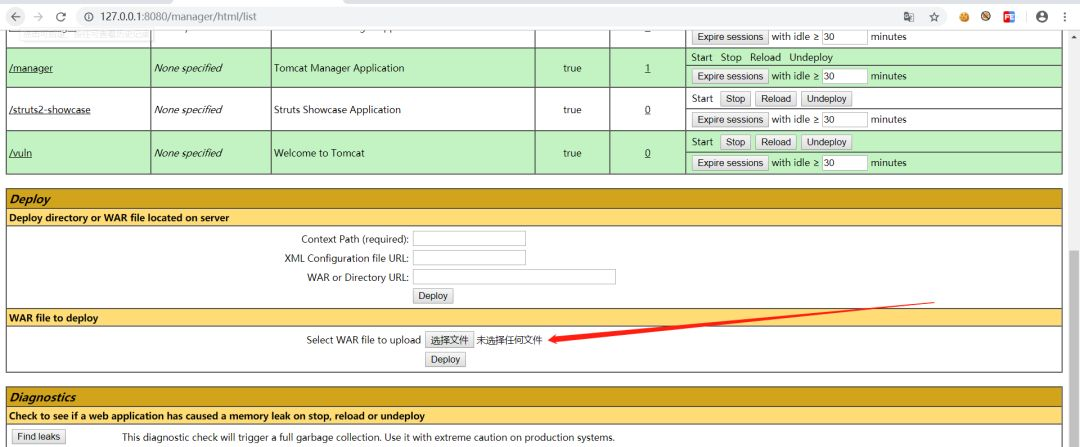Expire sessions for /vuln
Image resolution: width=1080 pixels, height=447 pixels.
[x=730, y=163]
